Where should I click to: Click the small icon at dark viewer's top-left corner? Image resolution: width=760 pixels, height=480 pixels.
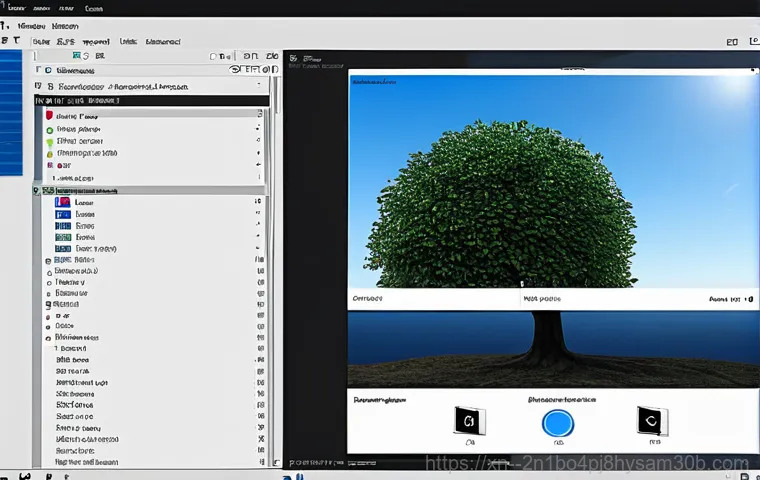(x=293, y=59)
